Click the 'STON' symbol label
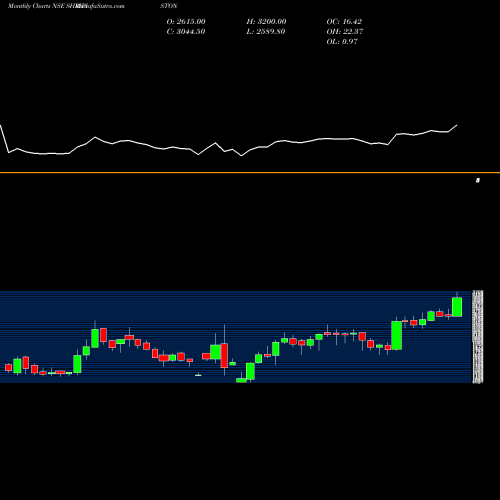 click(x=169, y=6)
